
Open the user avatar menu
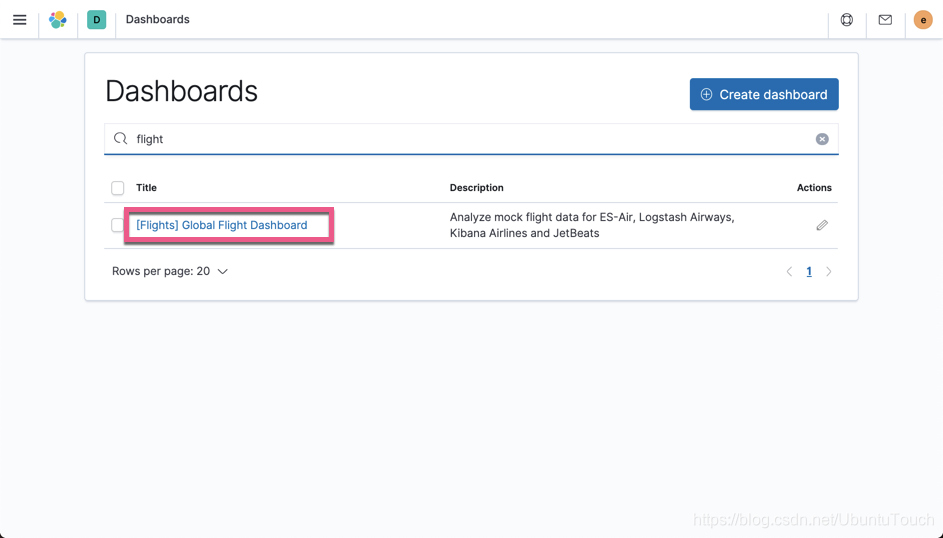pyautogui.click(x=923, y=20)
